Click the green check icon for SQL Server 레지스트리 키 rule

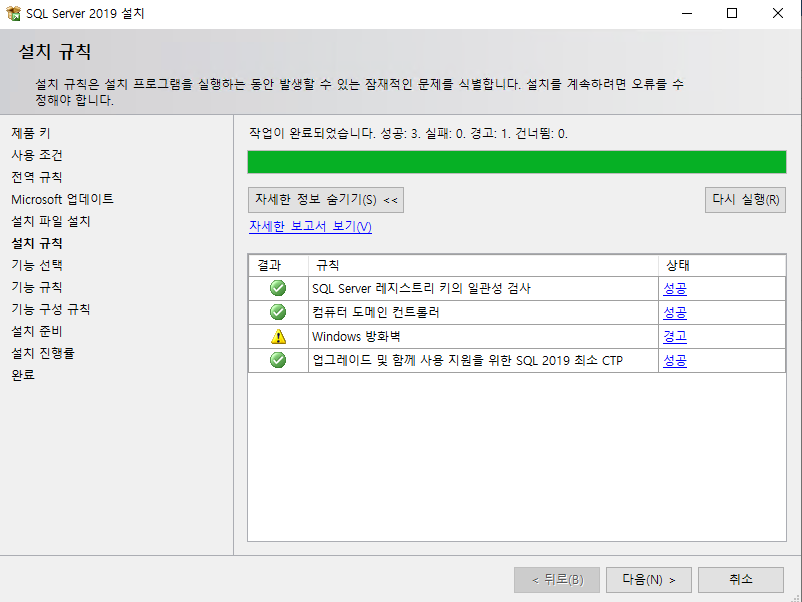[x=278, y=288]
